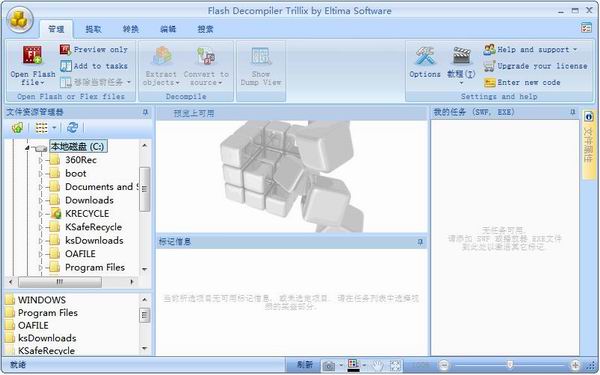This screenshot has height=375, width=600.
Task: Click the camera snapshot icon in the status bar
Action: click(329, 366)
